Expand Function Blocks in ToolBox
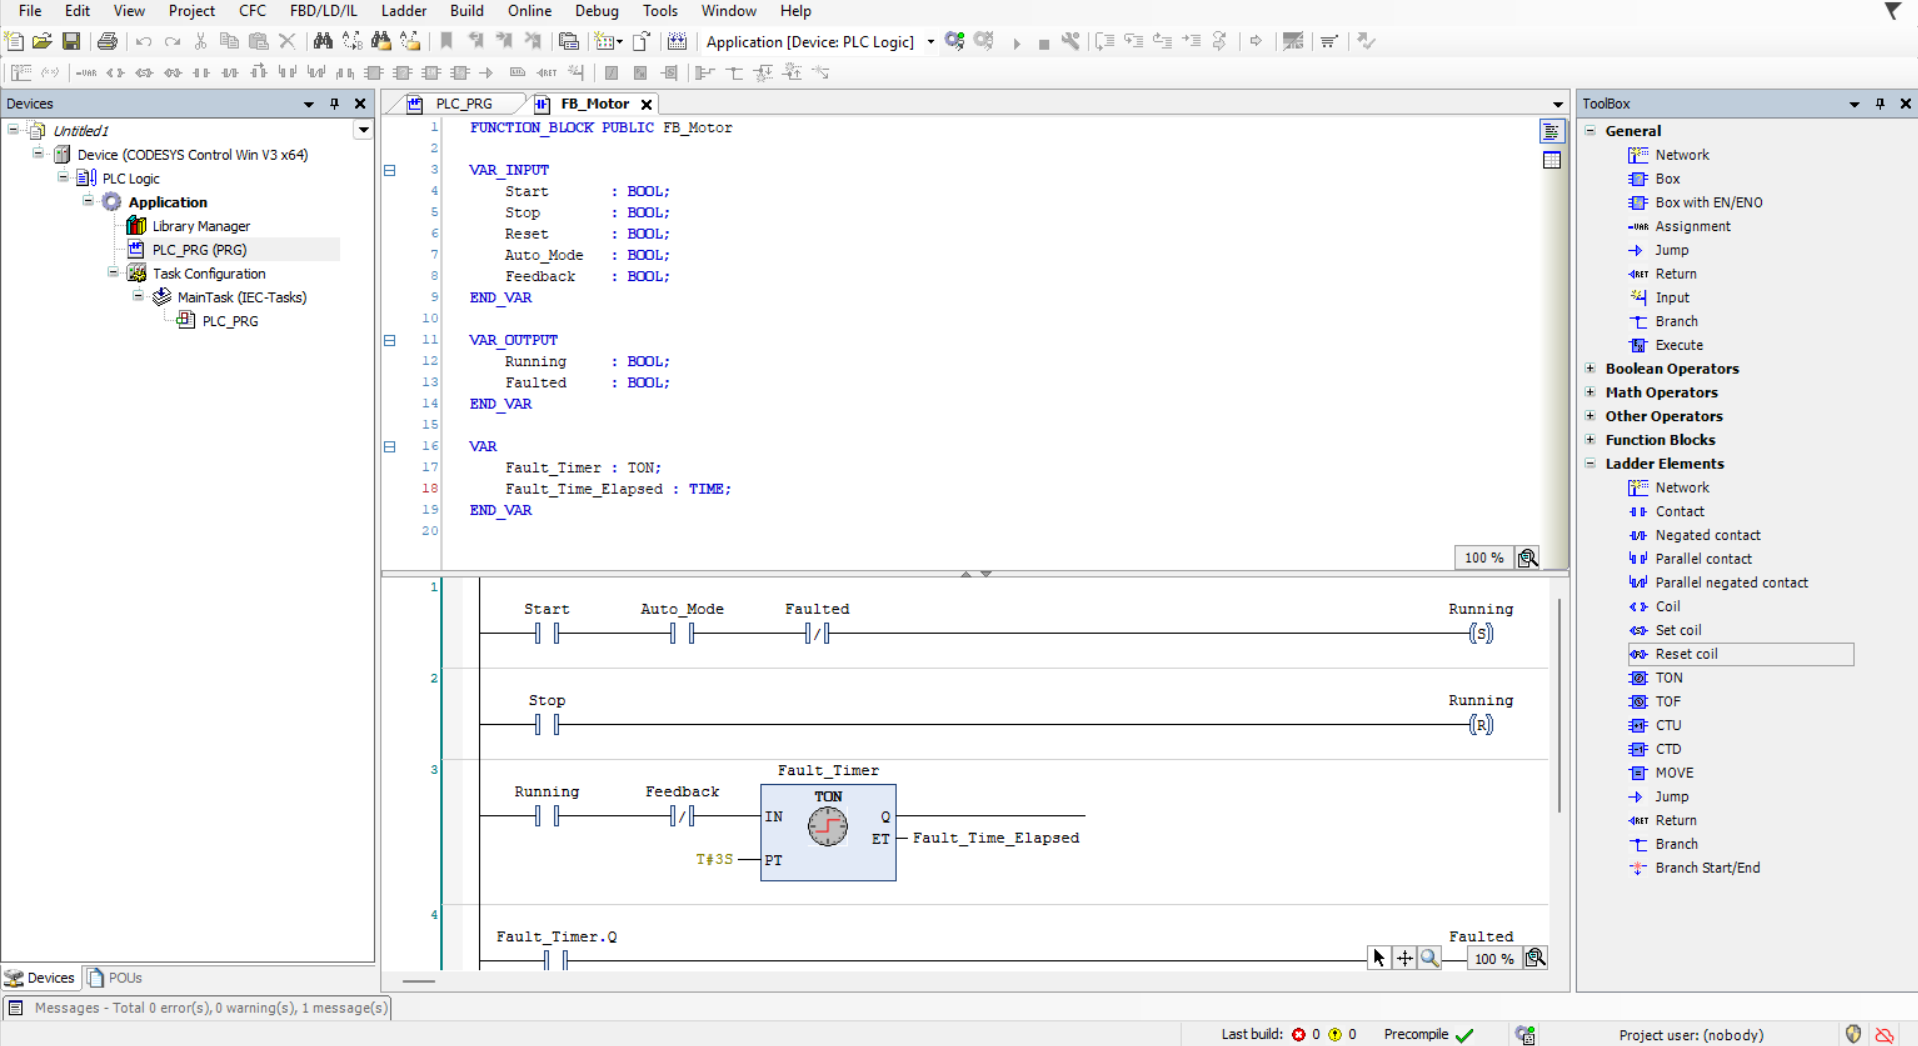The image size is (1918, 1046). pos(1590,439)
